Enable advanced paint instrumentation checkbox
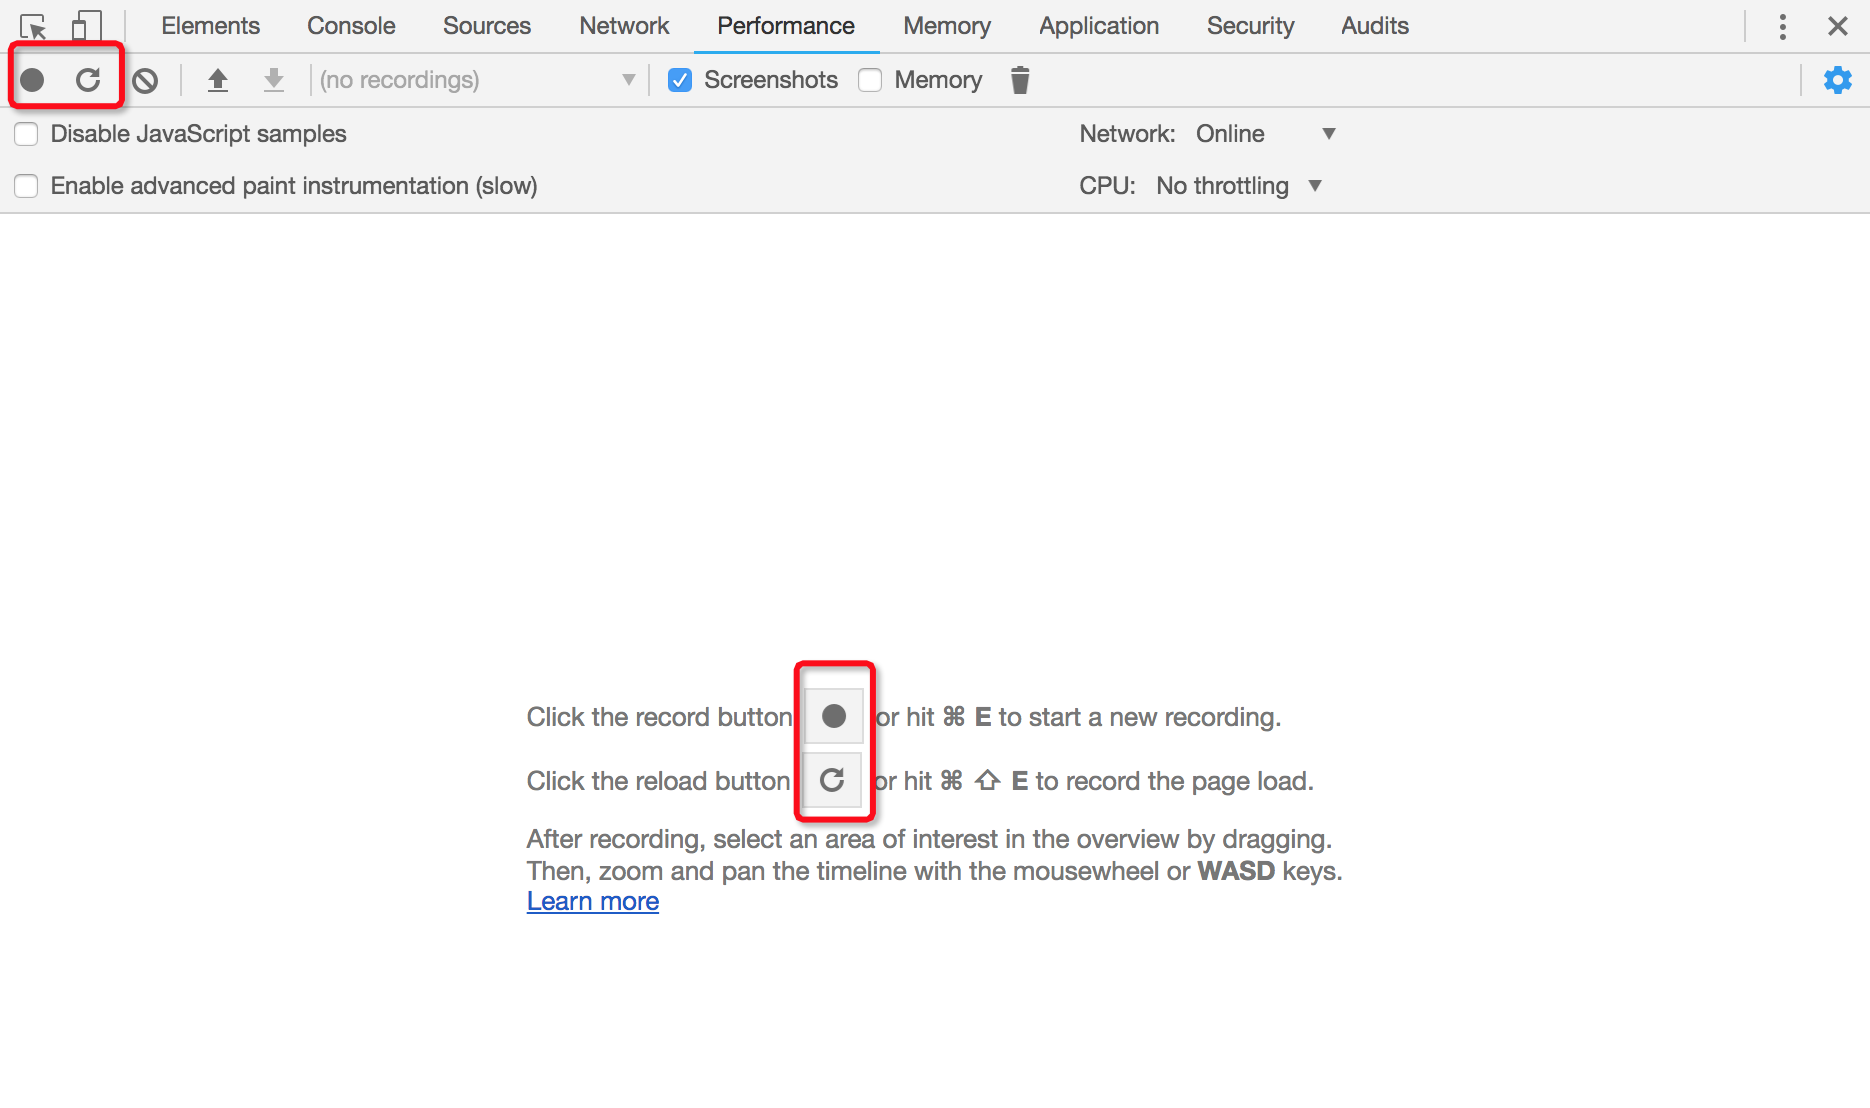This screenshot has height=1108, width=1870. click(x=27, y=186)
